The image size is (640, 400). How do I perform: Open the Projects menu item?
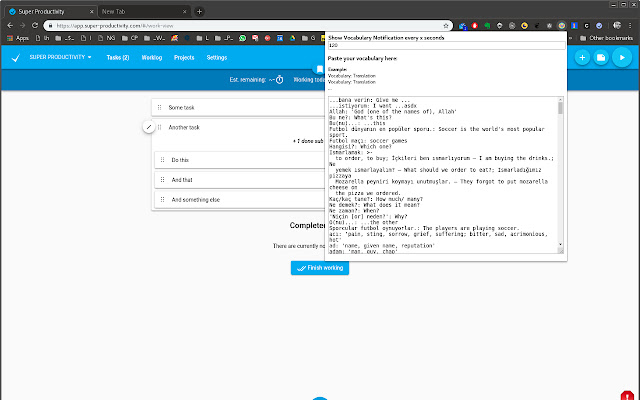pyautogui.click(x=184, y=58)
